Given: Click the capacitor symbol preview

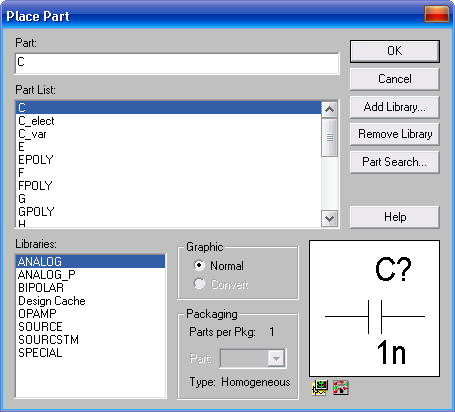Looking at the screenshot, I should click(x=375, y=309).
